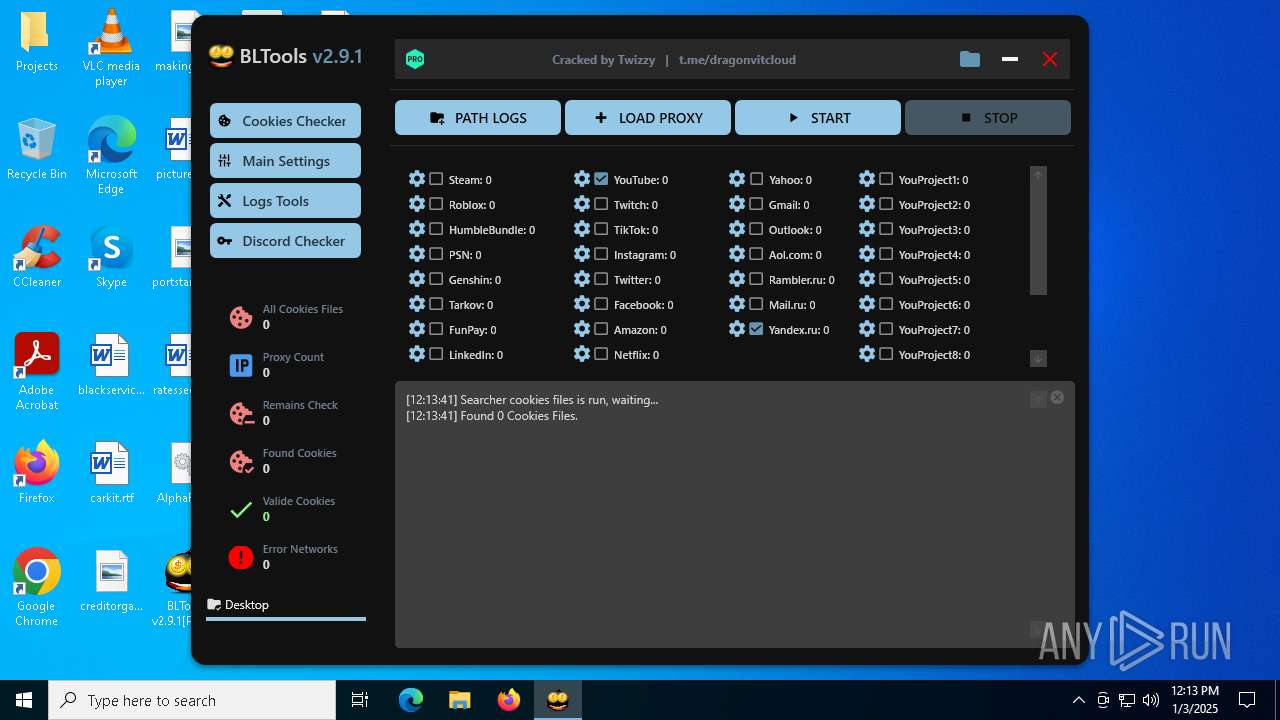Open gear settings for YouProject5

coord(867,279)
